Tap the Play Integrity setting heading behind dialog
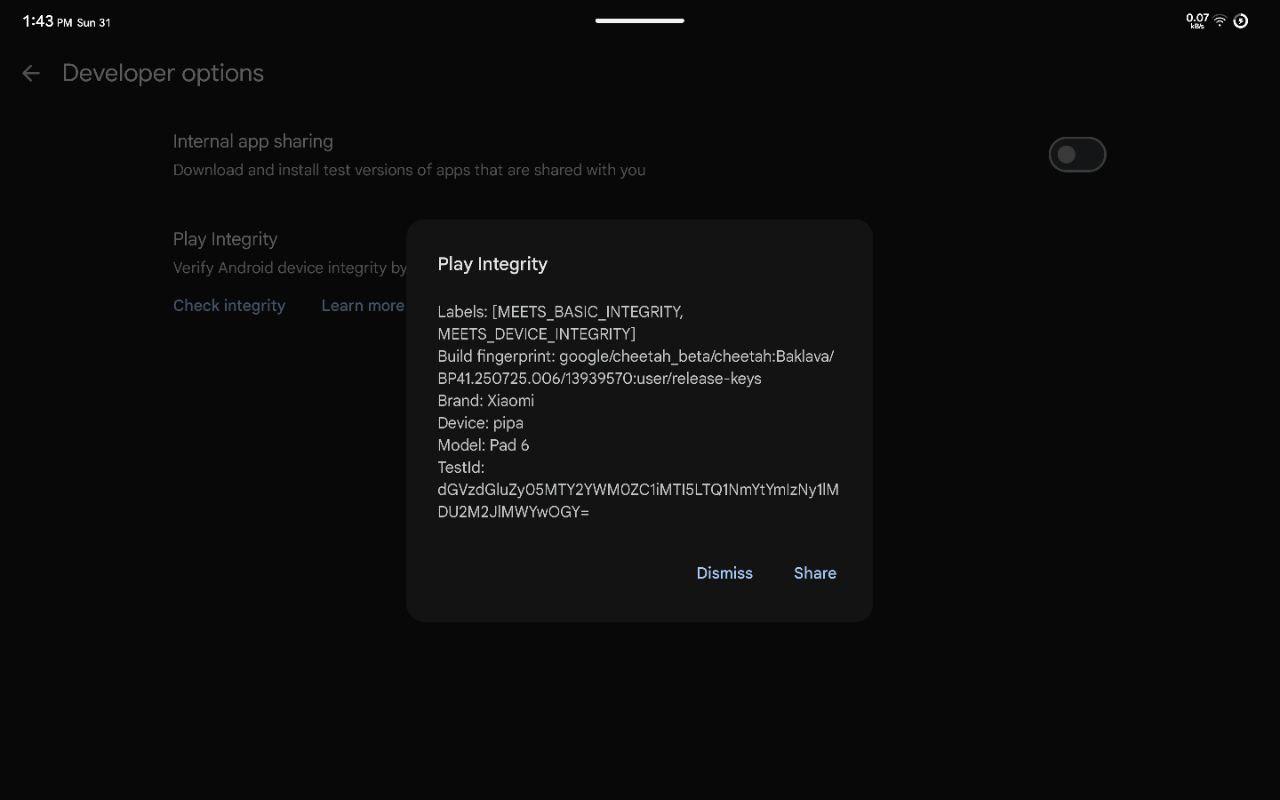 [x=225, y=239]
